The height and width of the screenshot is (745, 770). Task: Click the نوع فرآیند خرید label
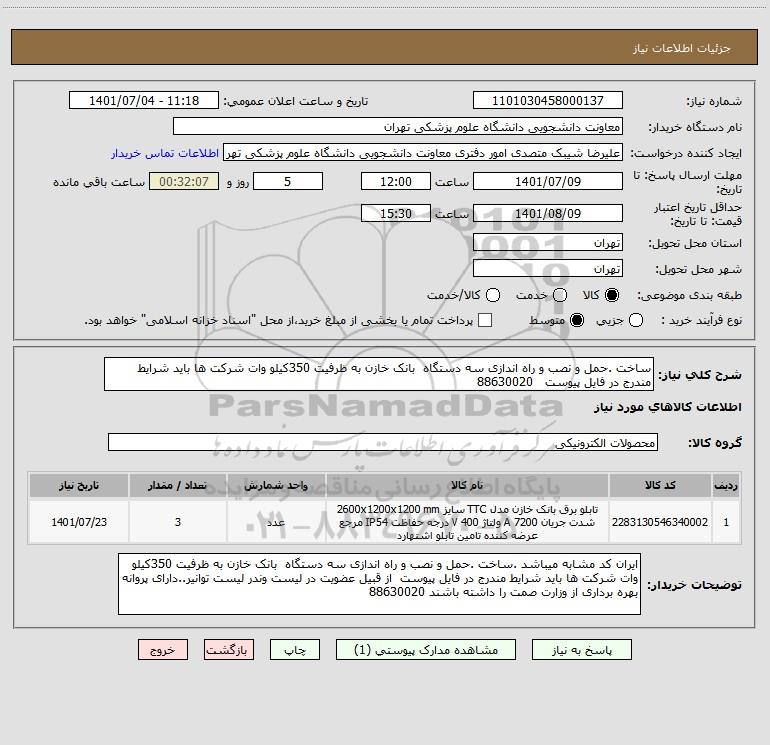(701, 320)
